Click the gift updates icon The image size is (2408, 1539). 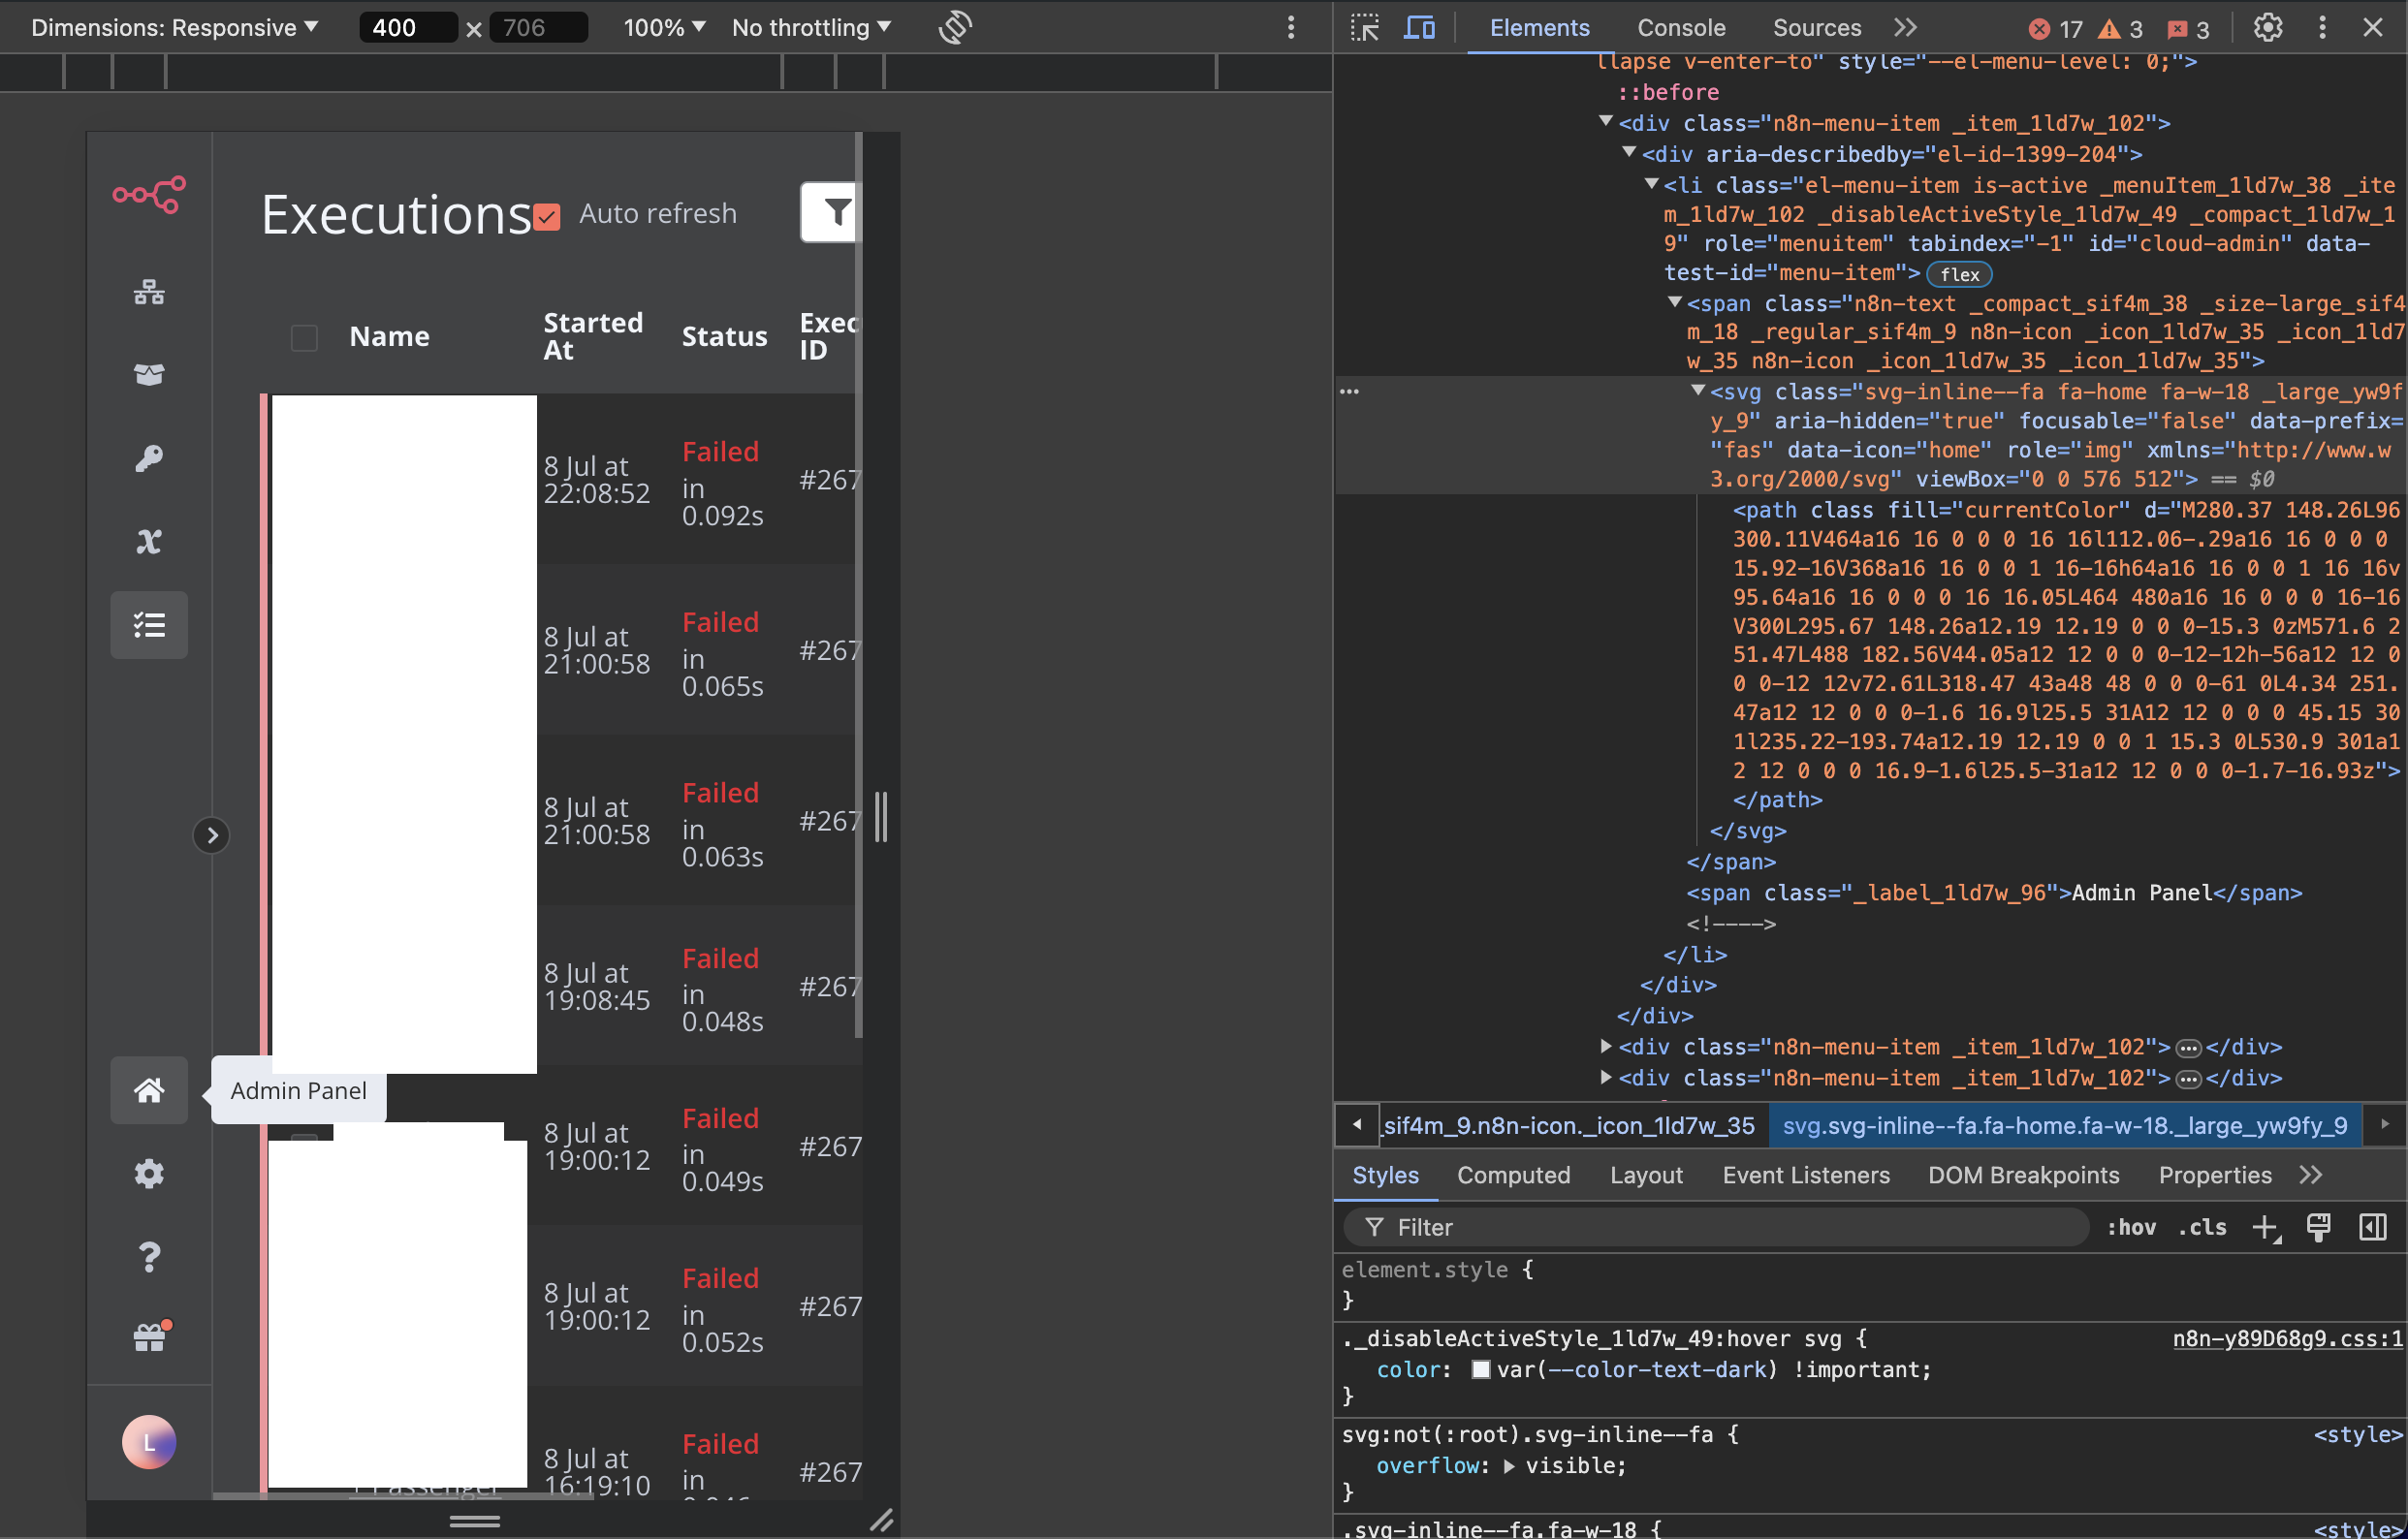tap(149, 1338)
